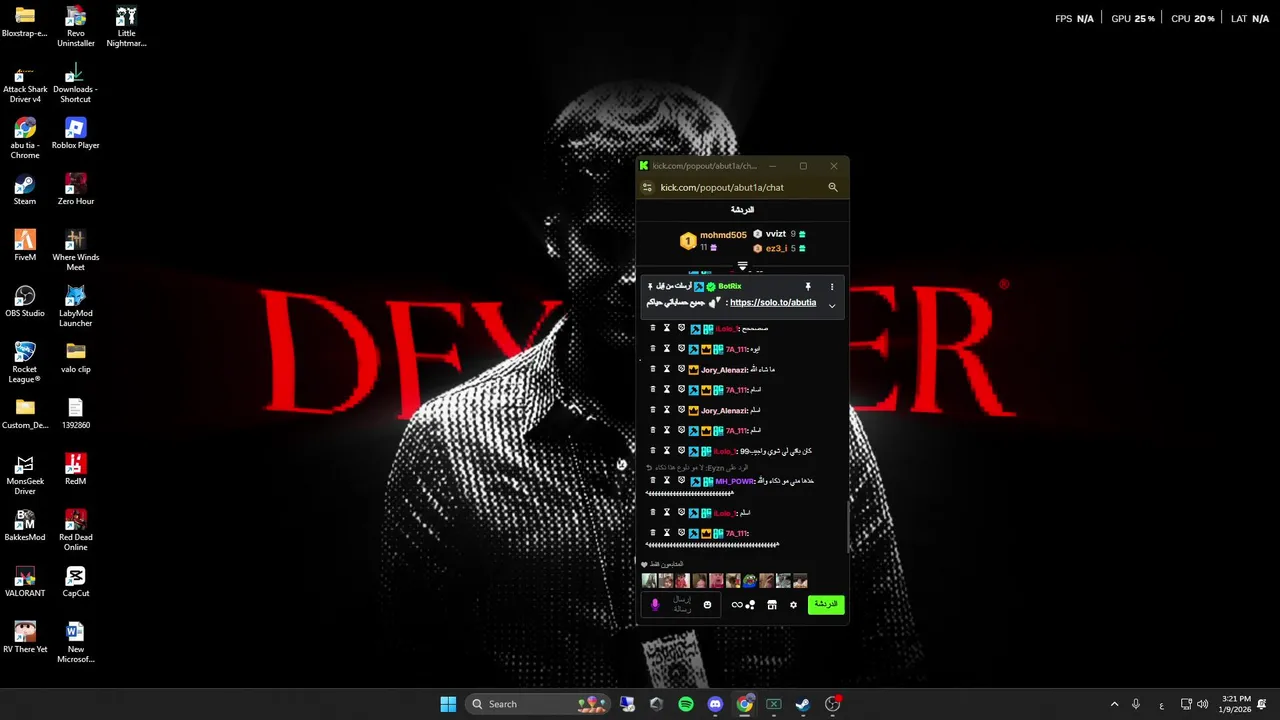
Task: Click the vvizt leaderboard name
Action: [776, 234]
